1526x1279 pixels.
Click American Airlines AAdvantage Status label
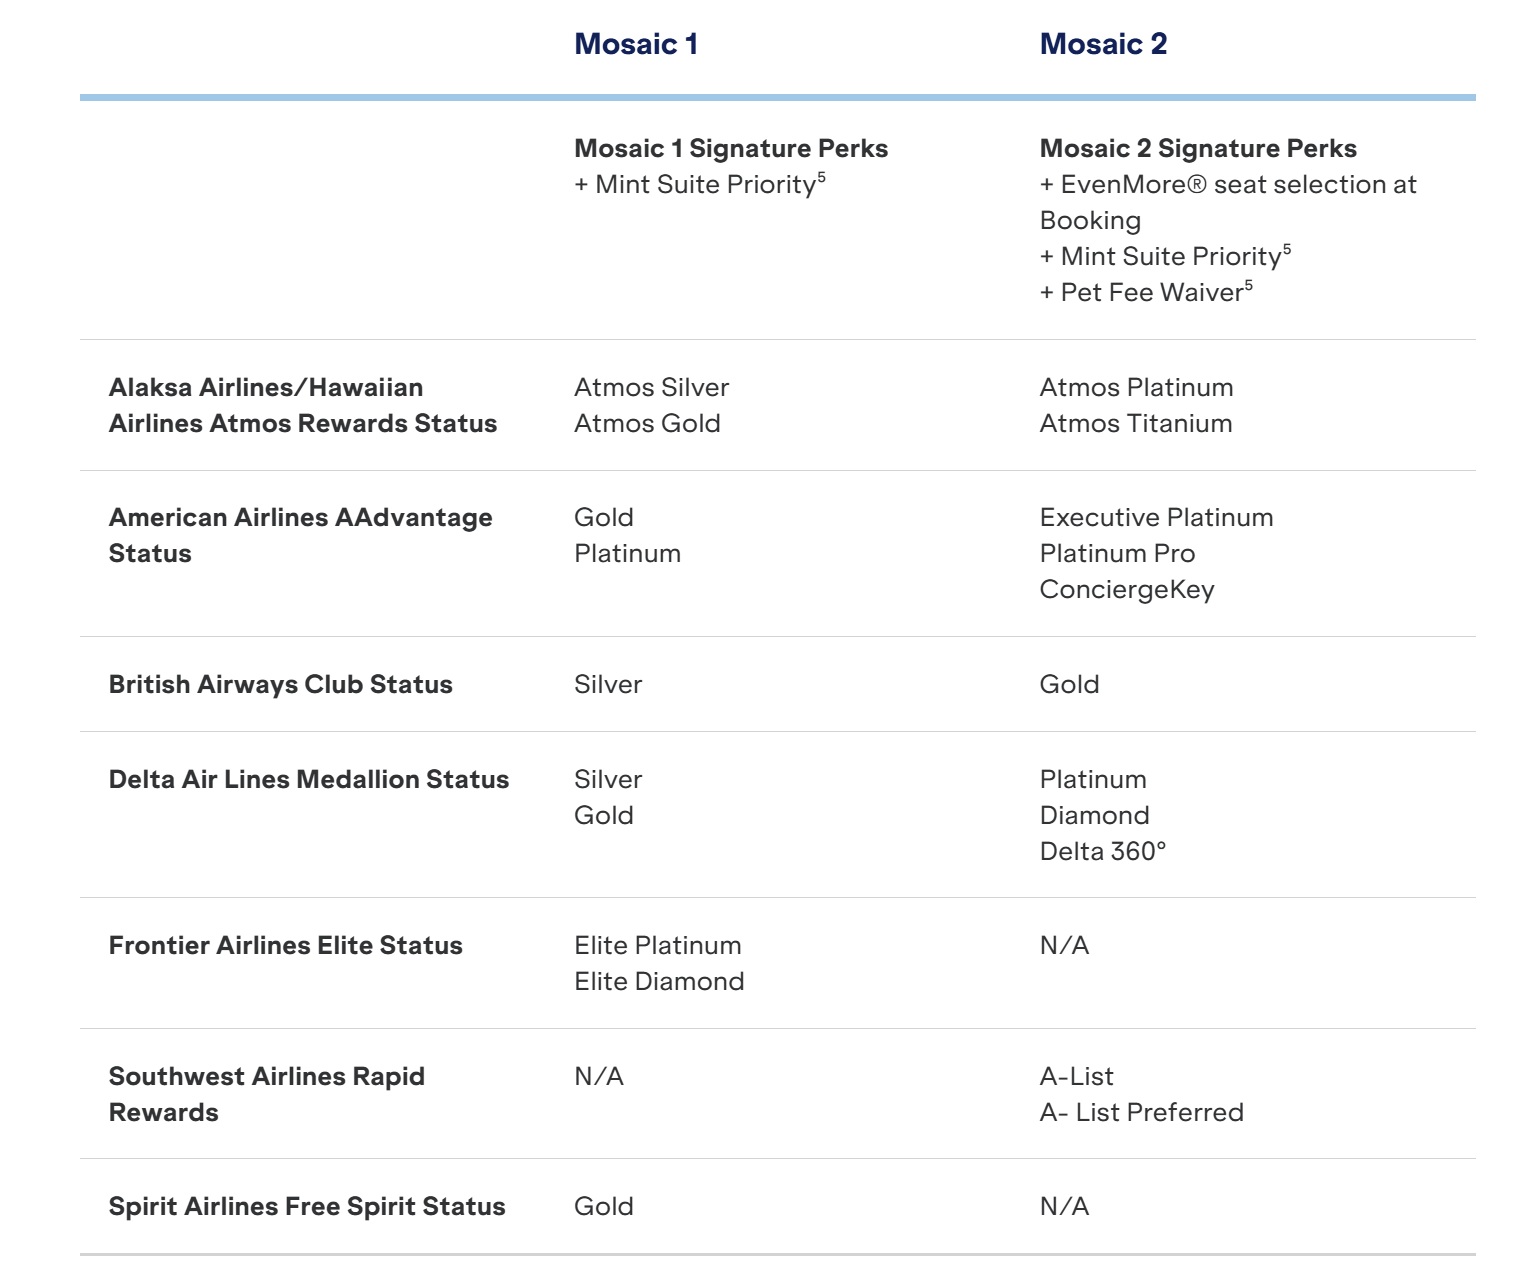tap(300, 535)
